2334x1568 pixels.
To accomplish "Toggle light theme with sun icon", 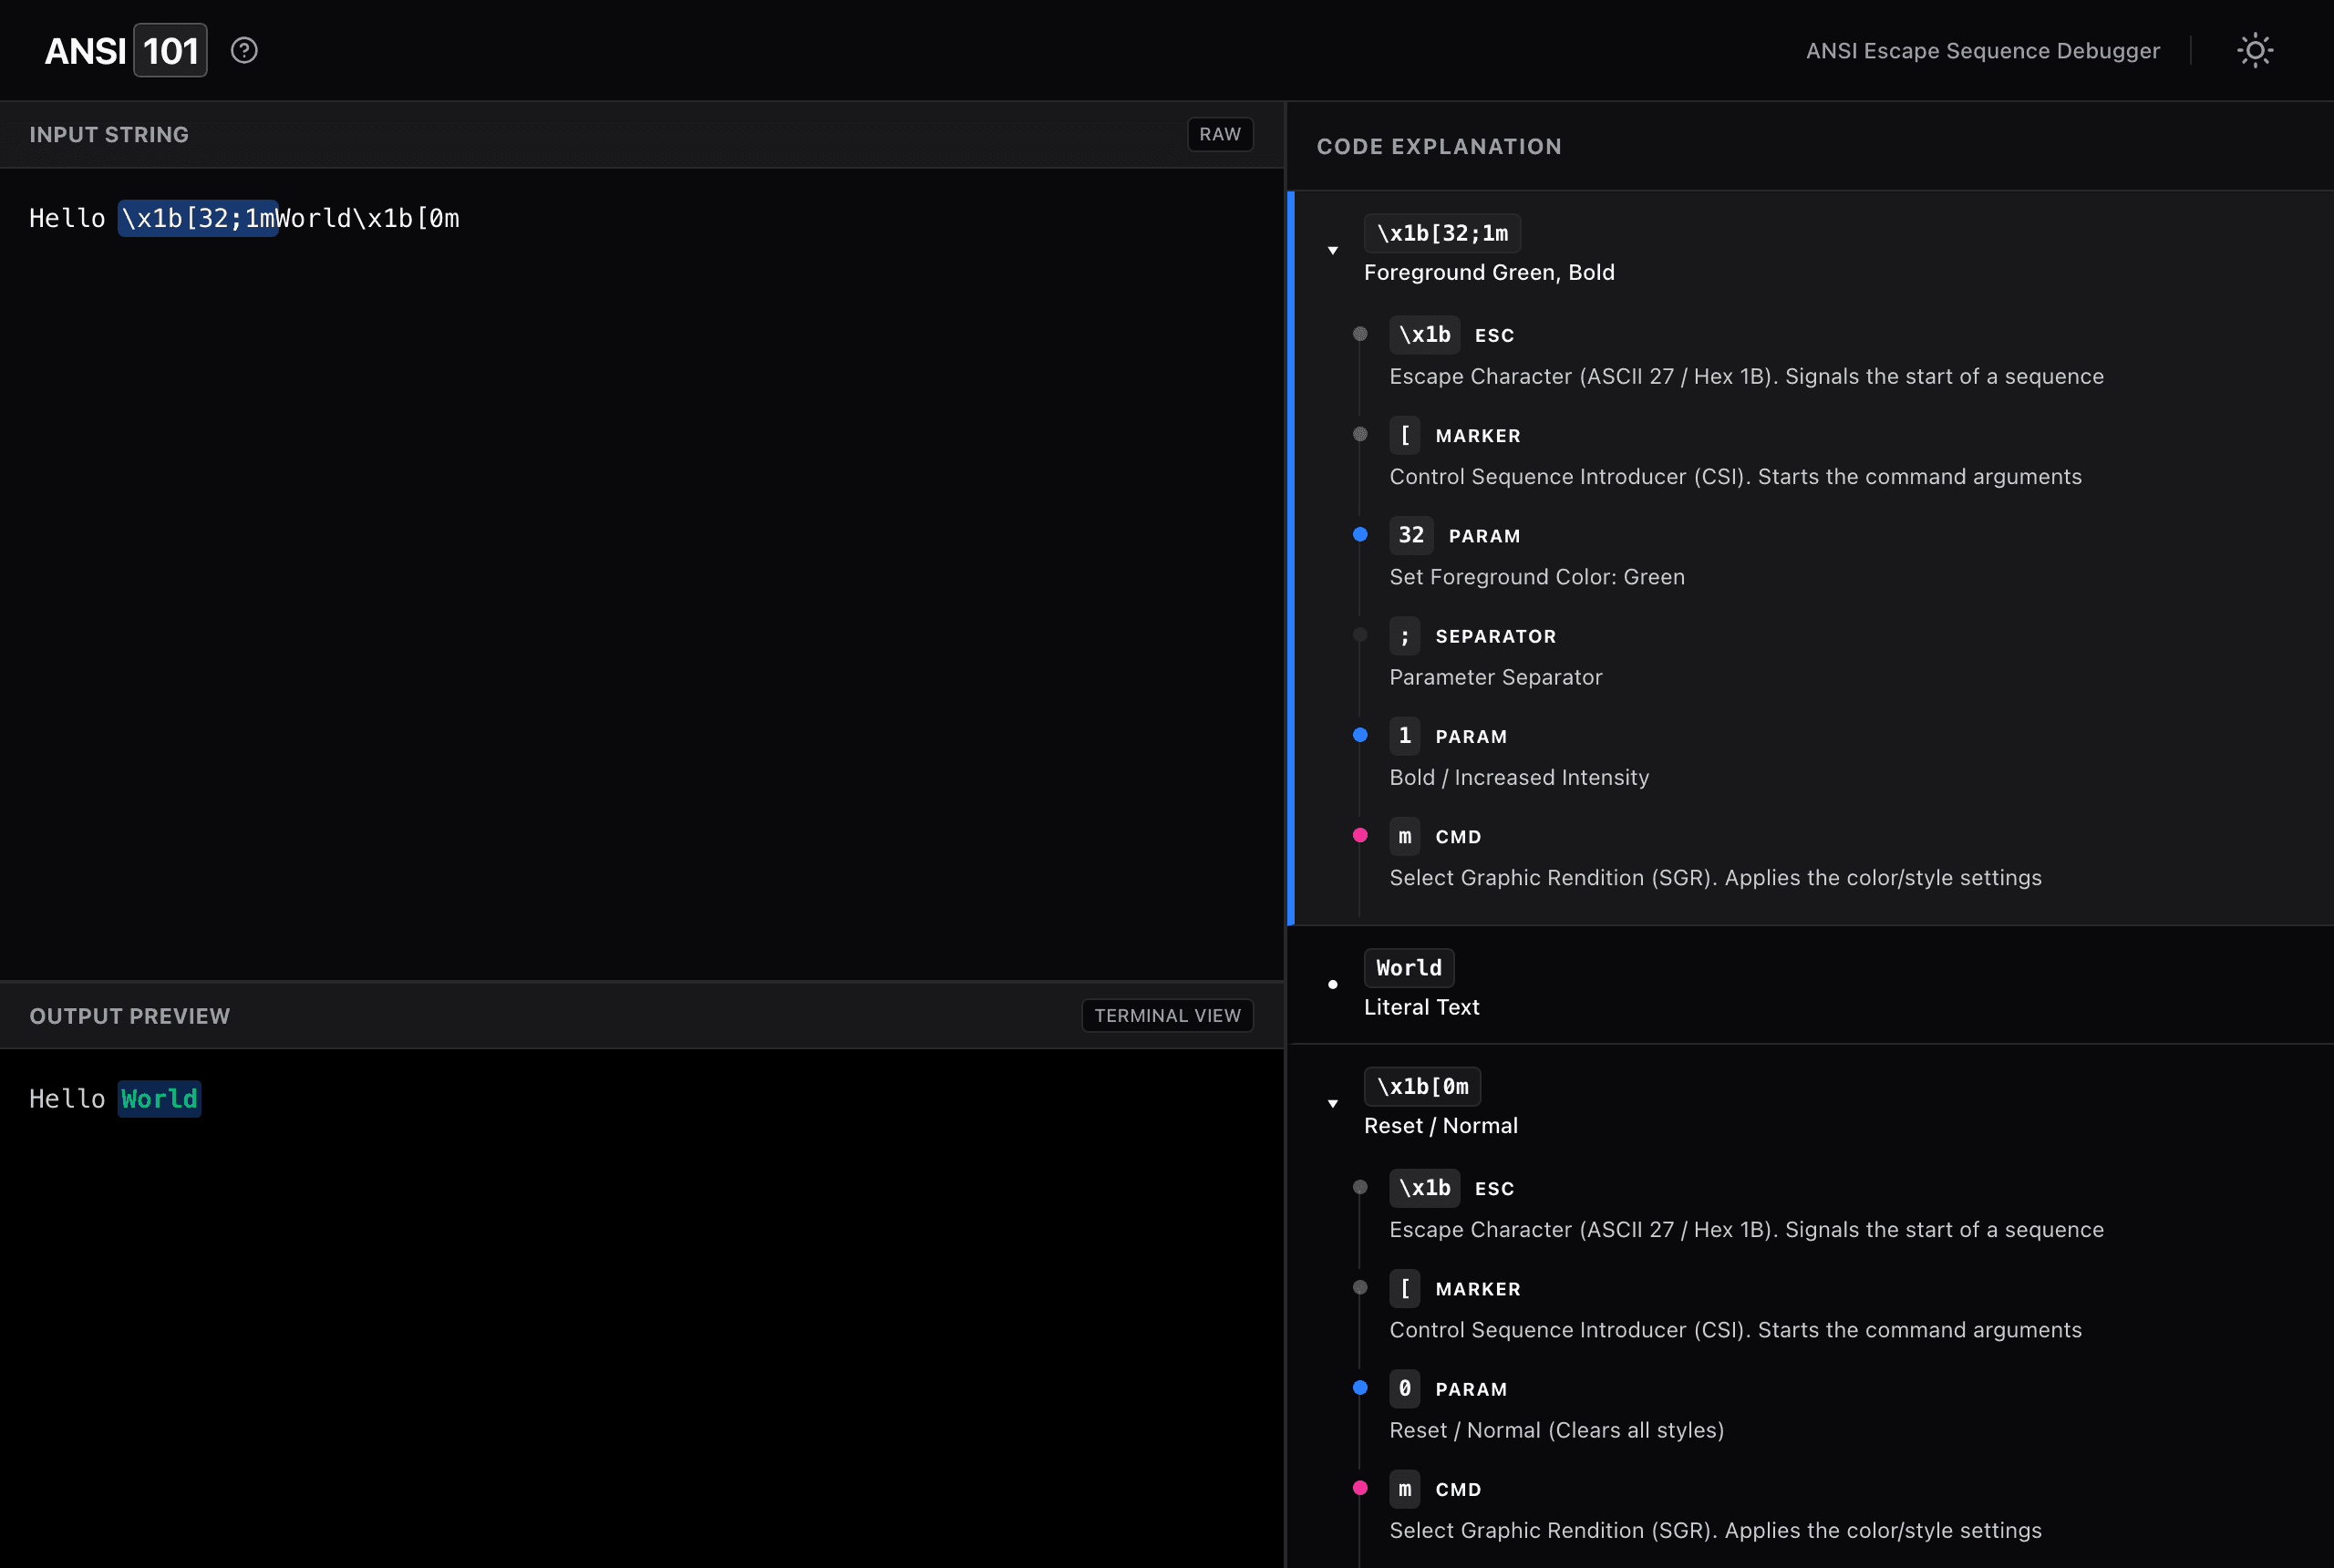I will pos(2255,50).
